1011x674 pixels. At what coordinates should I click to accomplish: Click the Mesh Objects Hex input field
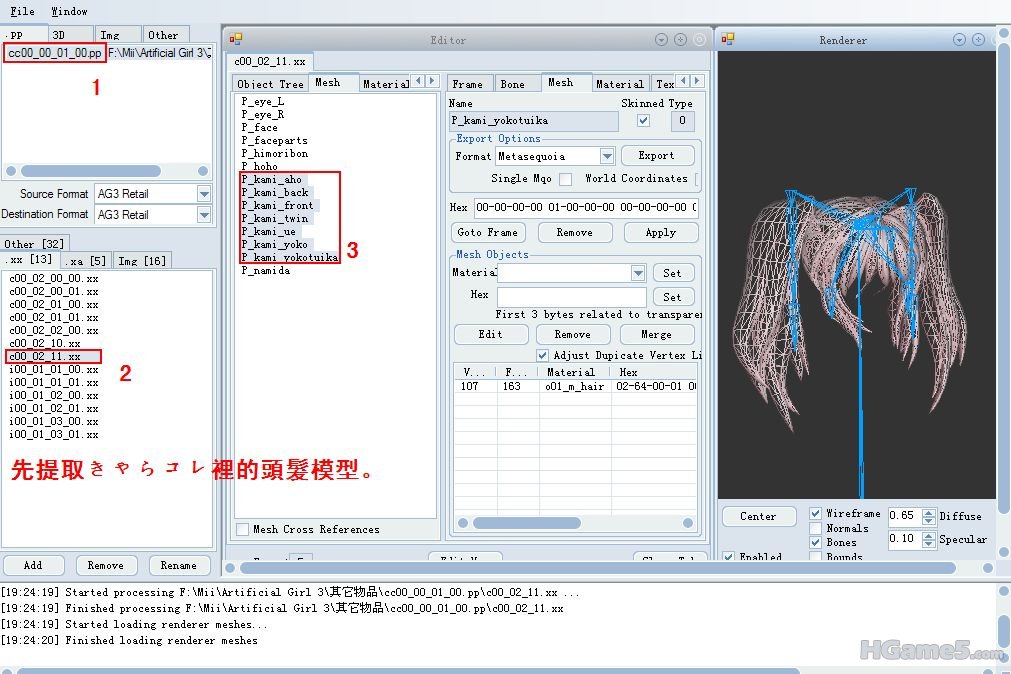click(571, 297)
